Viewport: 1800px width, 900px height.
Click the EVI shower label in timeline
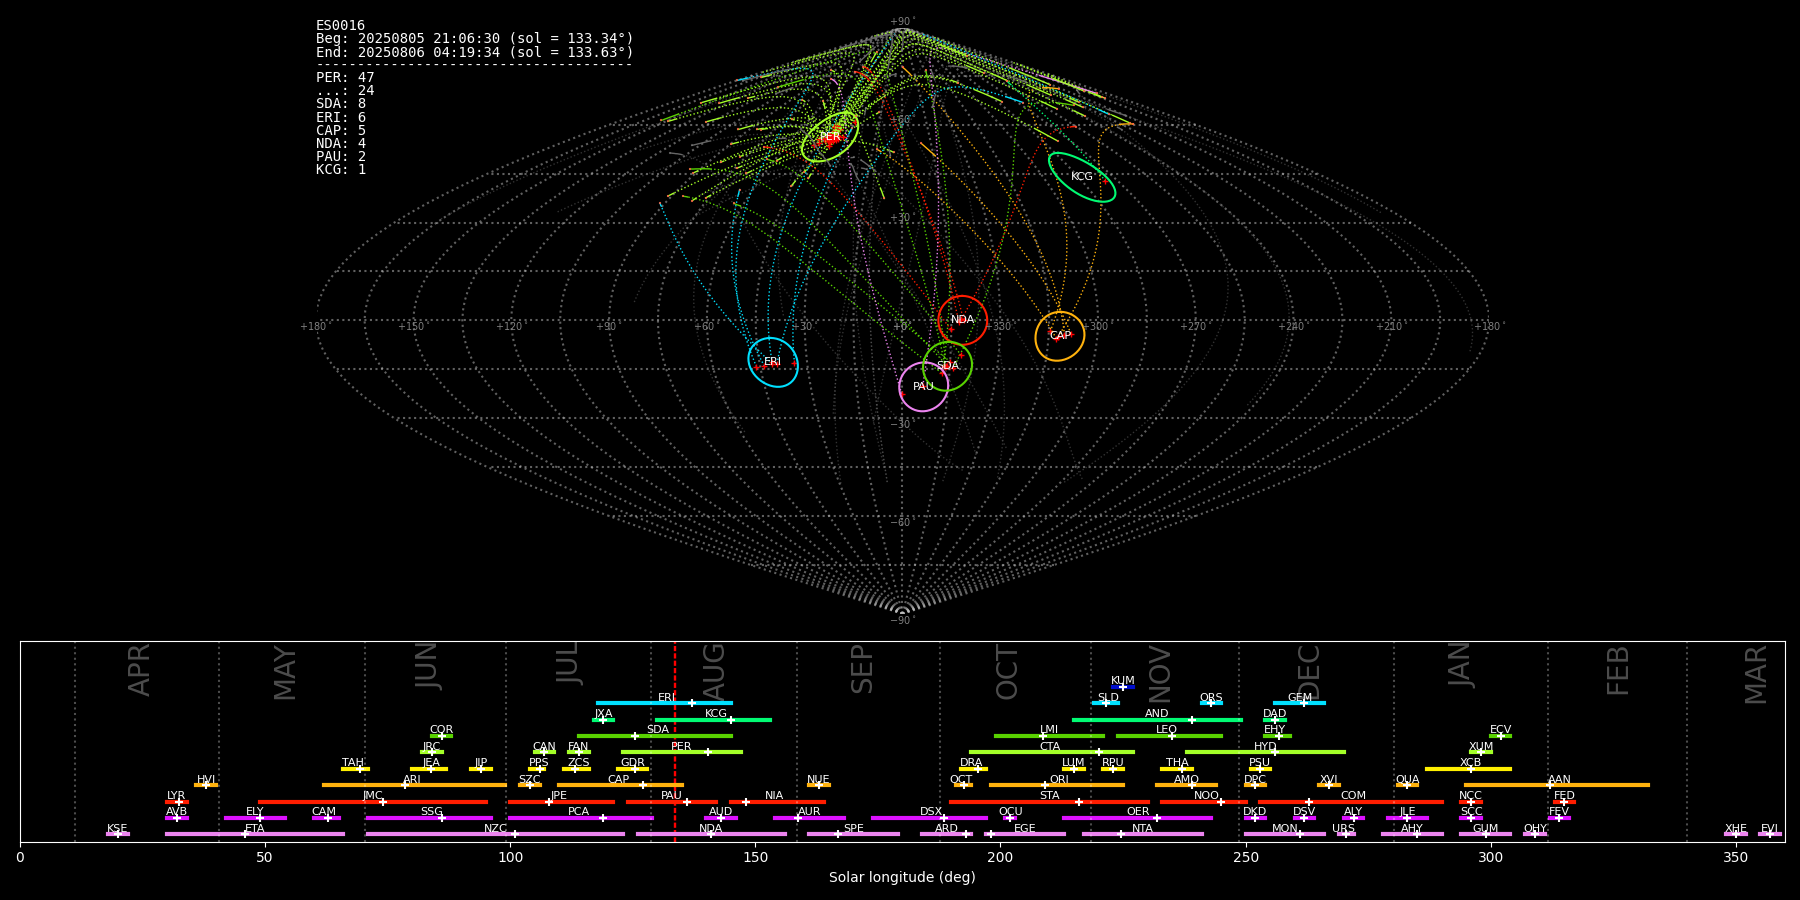click(x=1769, y=829)
